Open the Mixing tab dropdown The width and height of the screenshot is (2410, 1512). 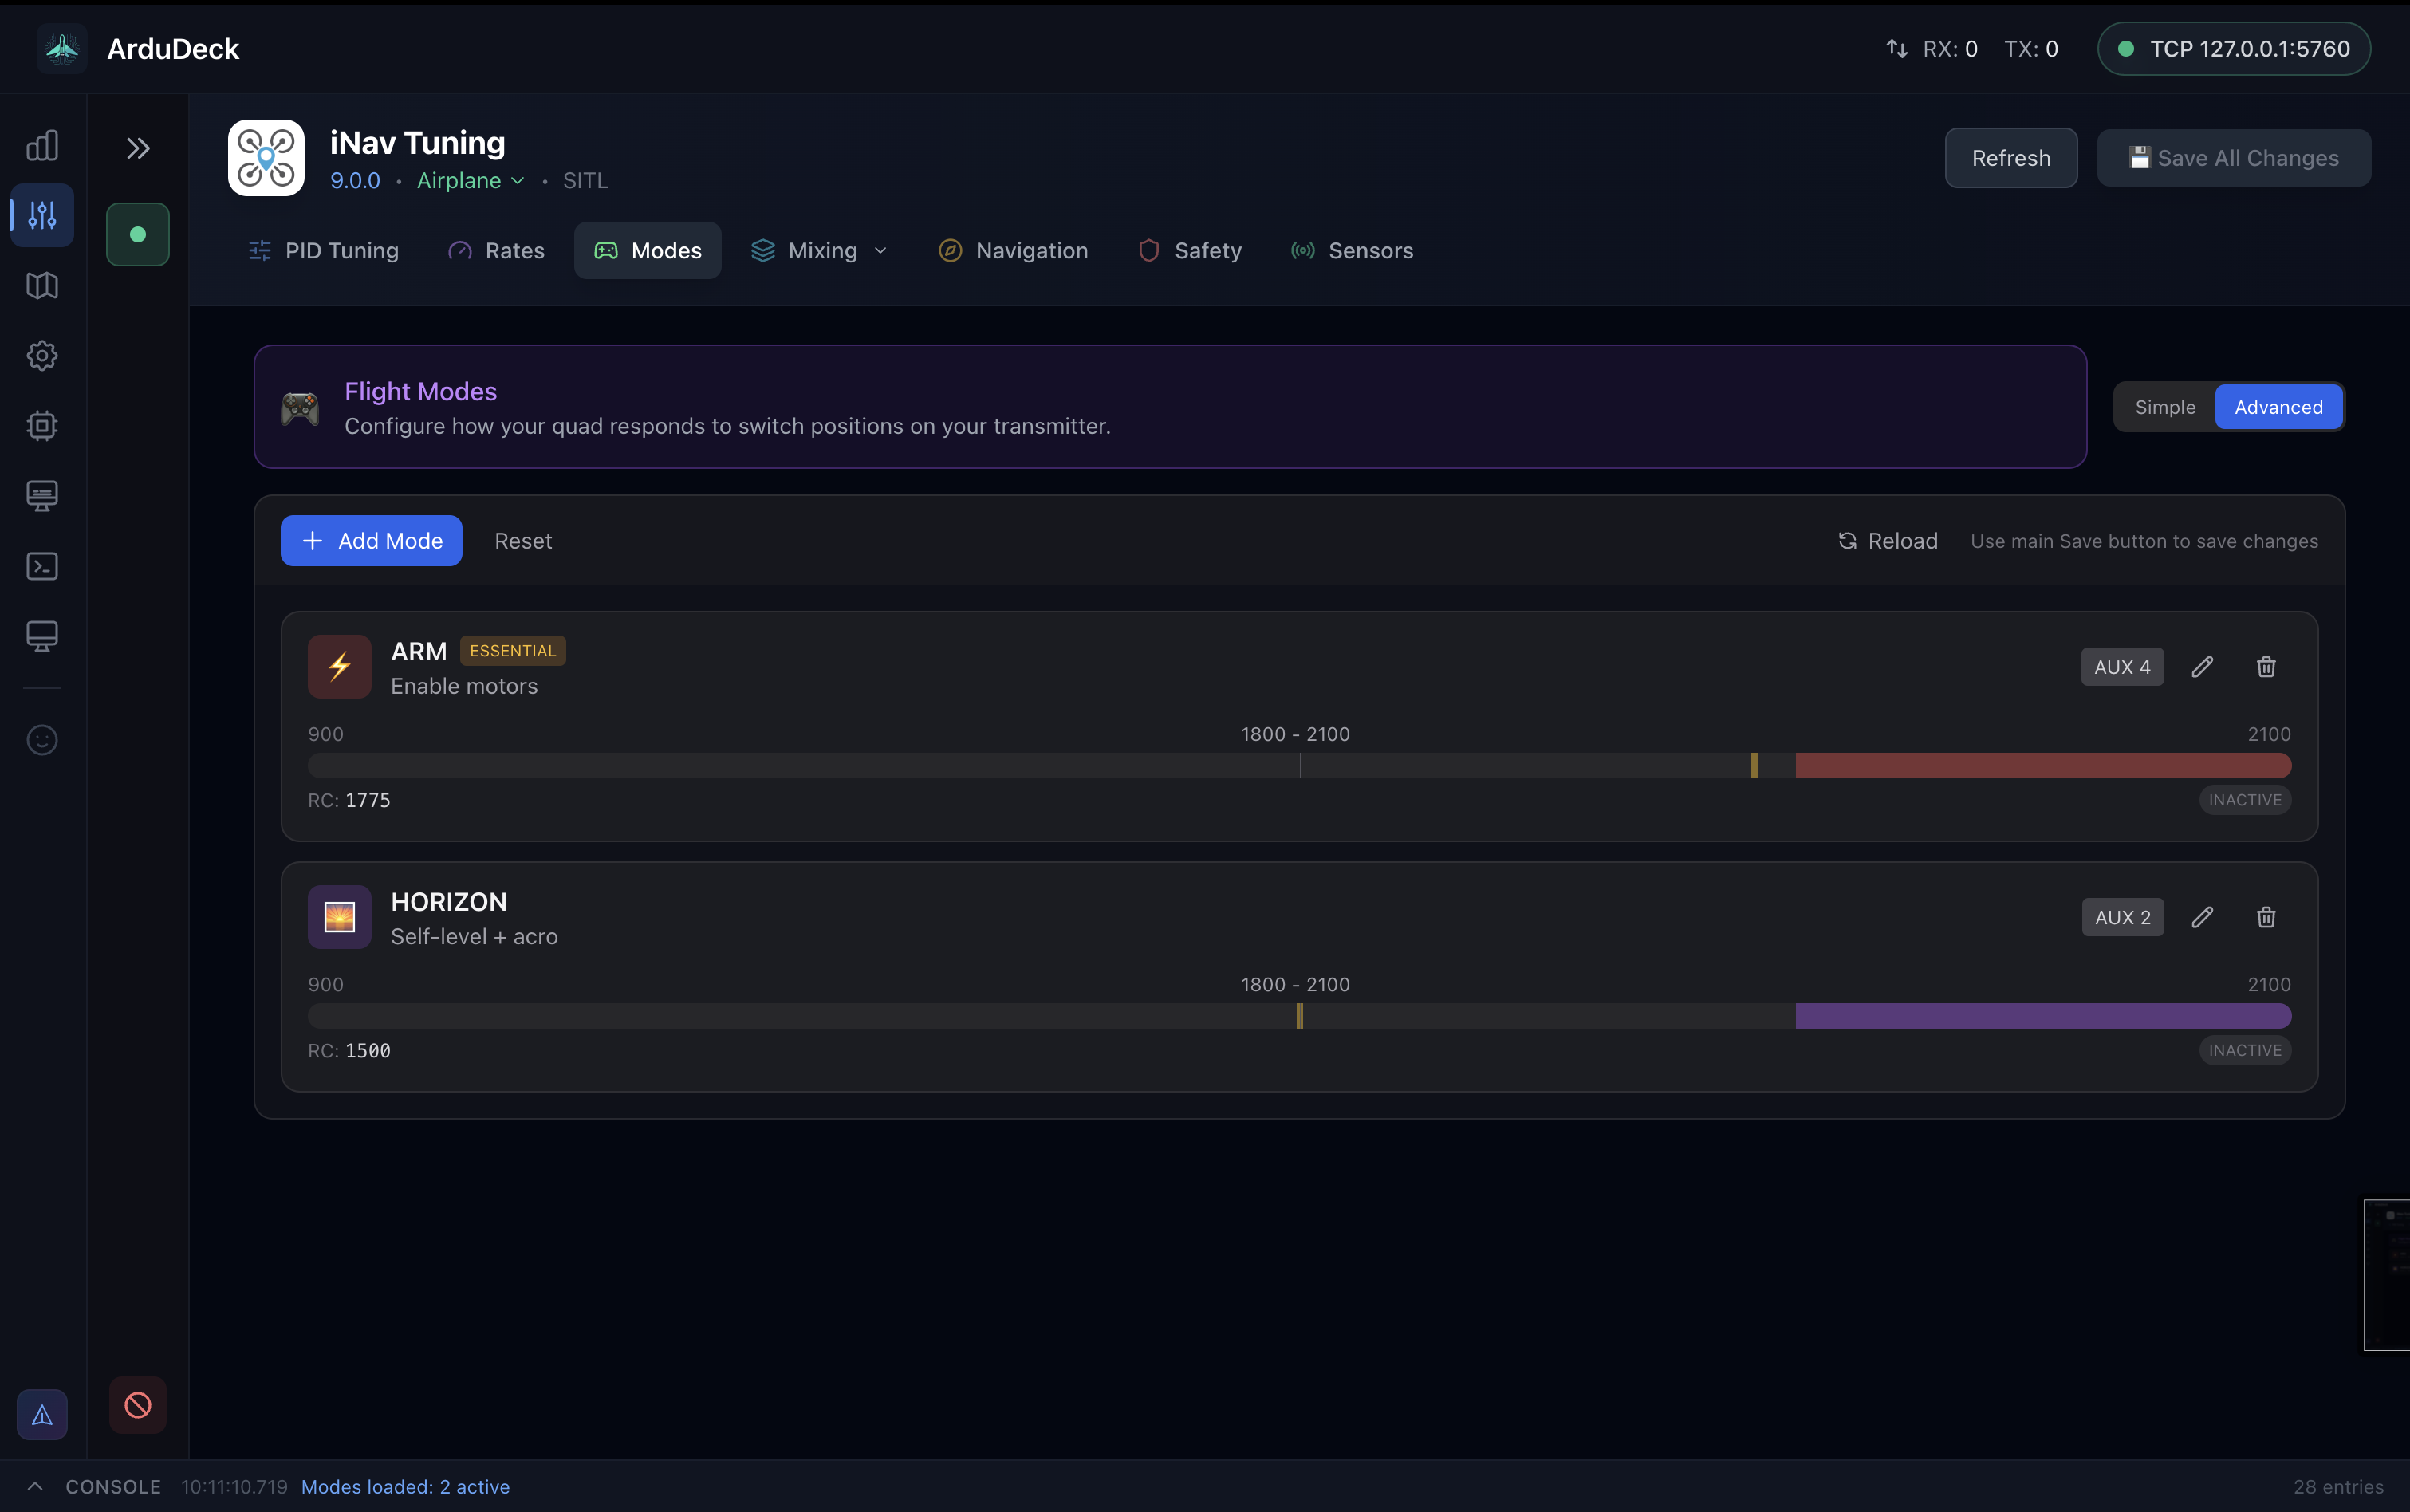(820, 250)
